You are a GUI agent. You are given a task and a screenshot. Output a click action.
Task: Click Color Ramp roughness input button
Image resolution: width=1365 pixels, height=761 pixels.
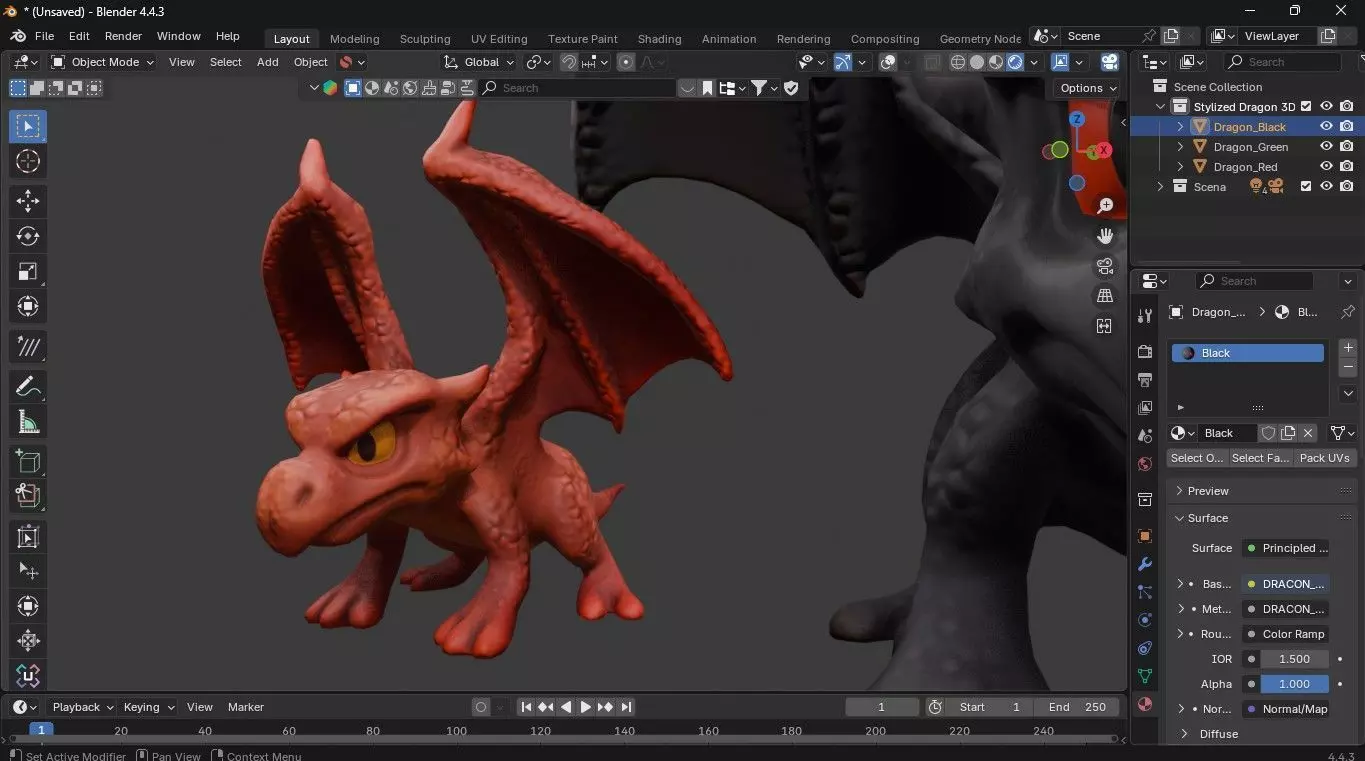pyautogui.click(x=1286, y=634)
